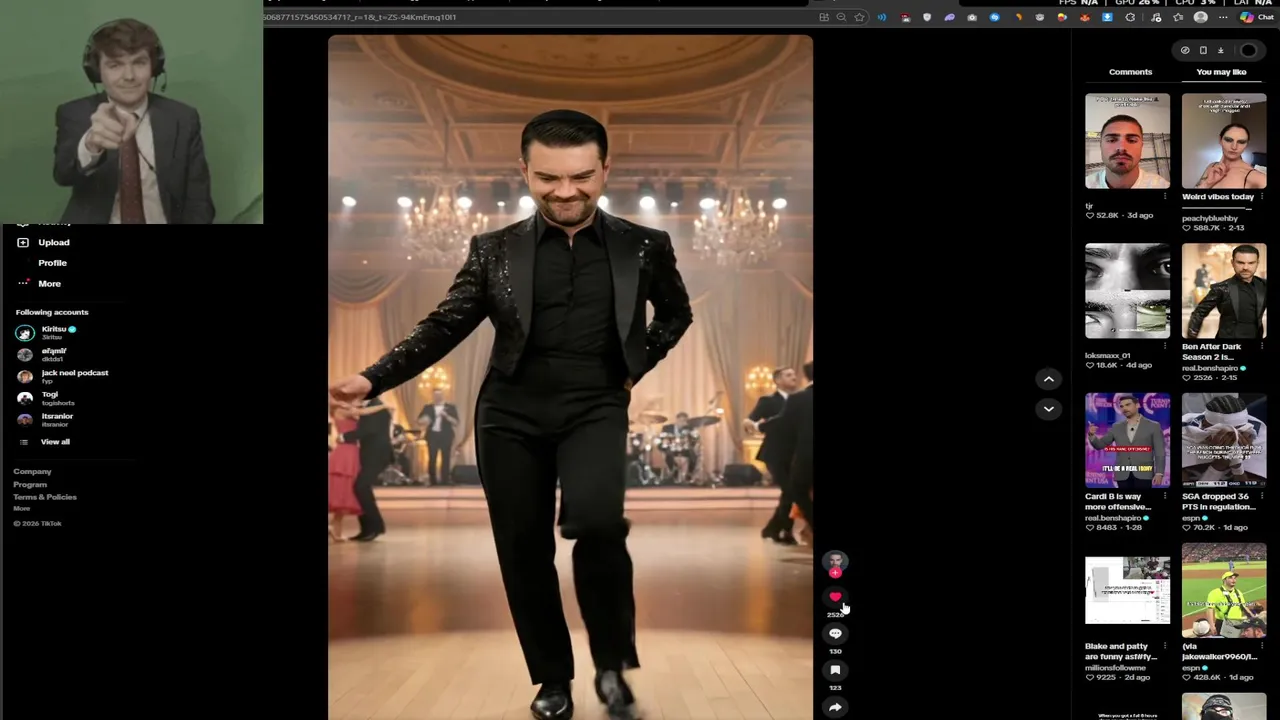This screenshot has height=720, width=1280.
Task: Go to next video with the down chevron
Action: (x=1048, y=409)
